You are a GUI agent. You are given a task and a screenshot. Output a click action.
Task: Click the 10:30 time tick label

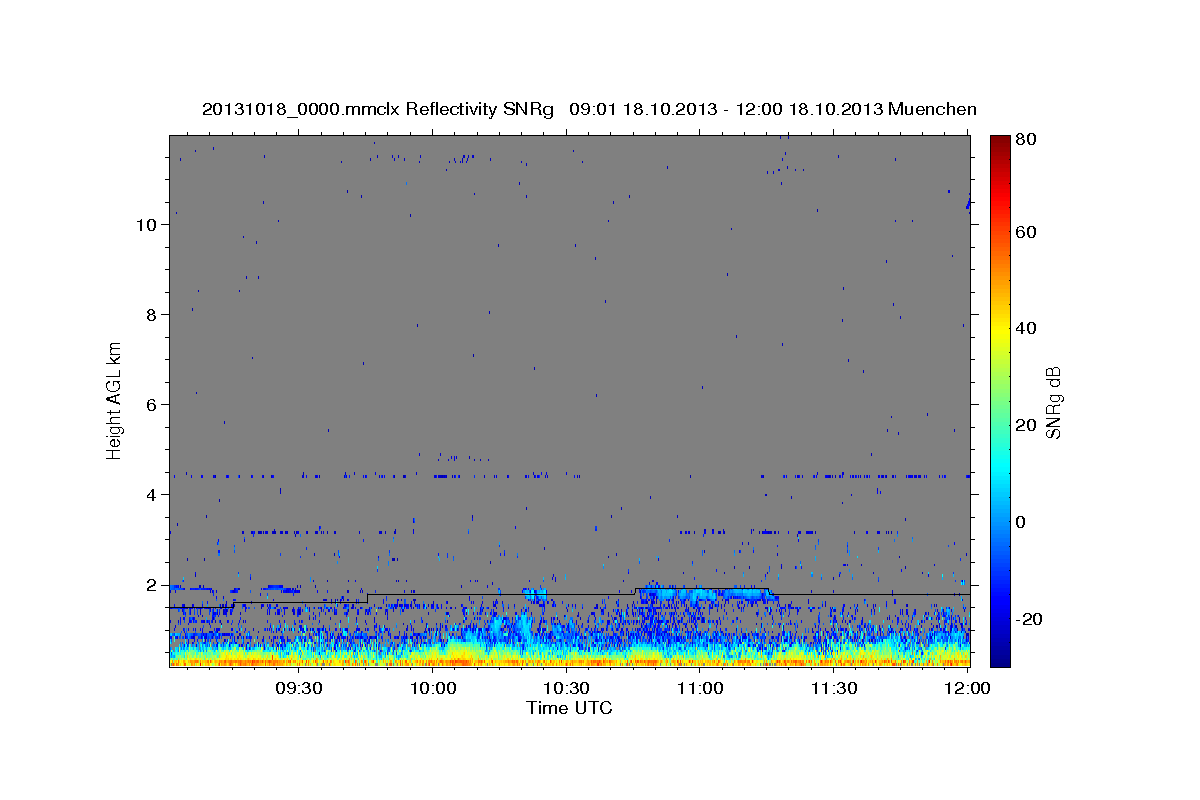pos(566,688)
